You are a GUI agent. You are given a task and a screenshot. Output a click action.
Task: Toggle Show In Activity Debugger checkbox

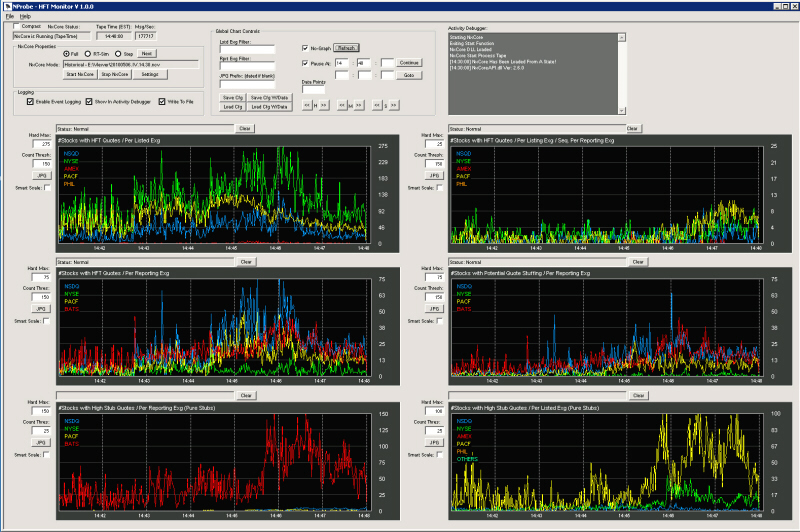[x=89, y=102]
